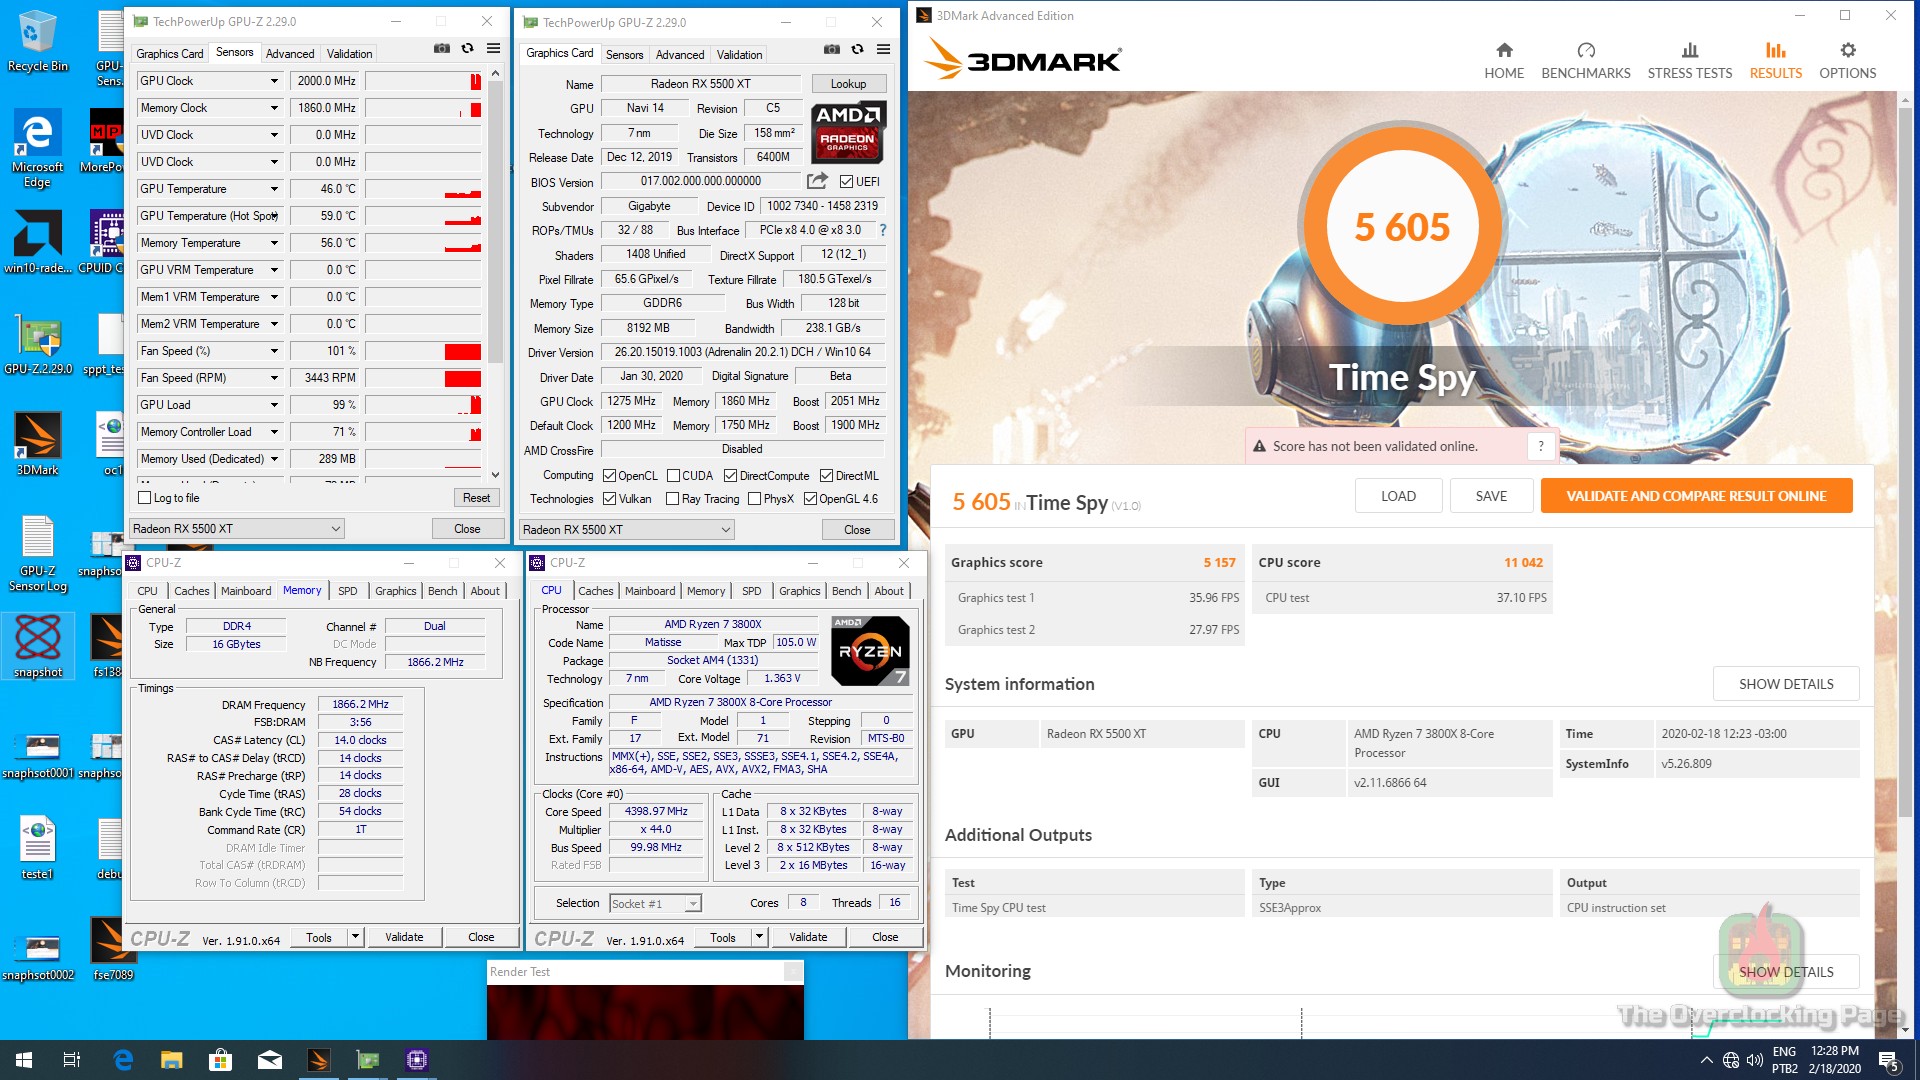The width and height of the screenshot is (1920, 1080).
Task: Open GPU-Z hamburger menu in Graphics Card window
Action: tap(883, 49)
